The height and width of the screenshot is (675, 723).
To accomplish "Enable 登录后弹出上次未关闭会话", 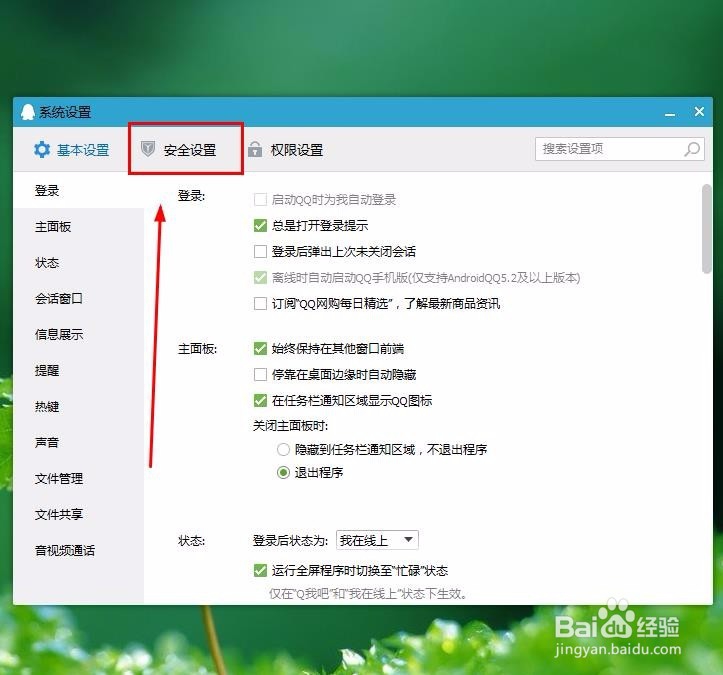I will (x=260, y=251).
